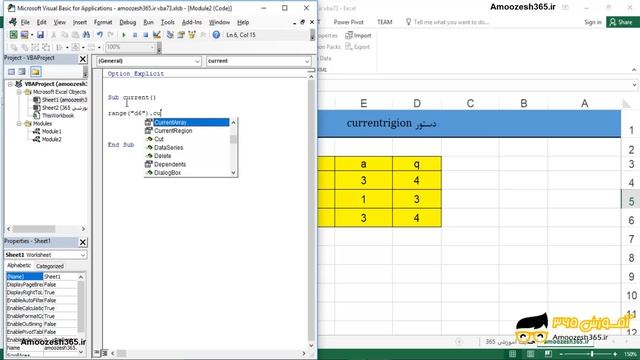Switch to Categorized properties tab

50,267
